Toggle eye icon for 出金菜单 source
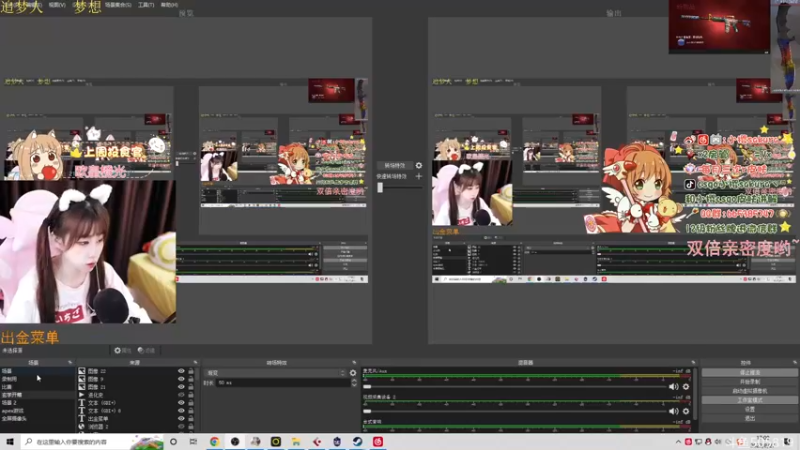The image size is (800, 450). click(181, 418)
